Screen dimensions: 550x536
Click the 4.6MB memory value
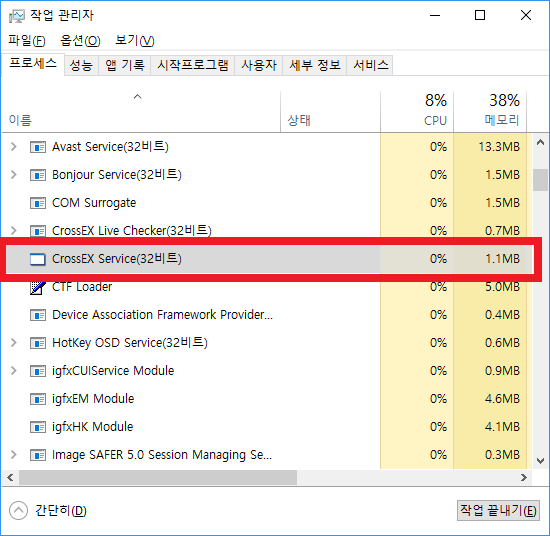click(502, 399)
